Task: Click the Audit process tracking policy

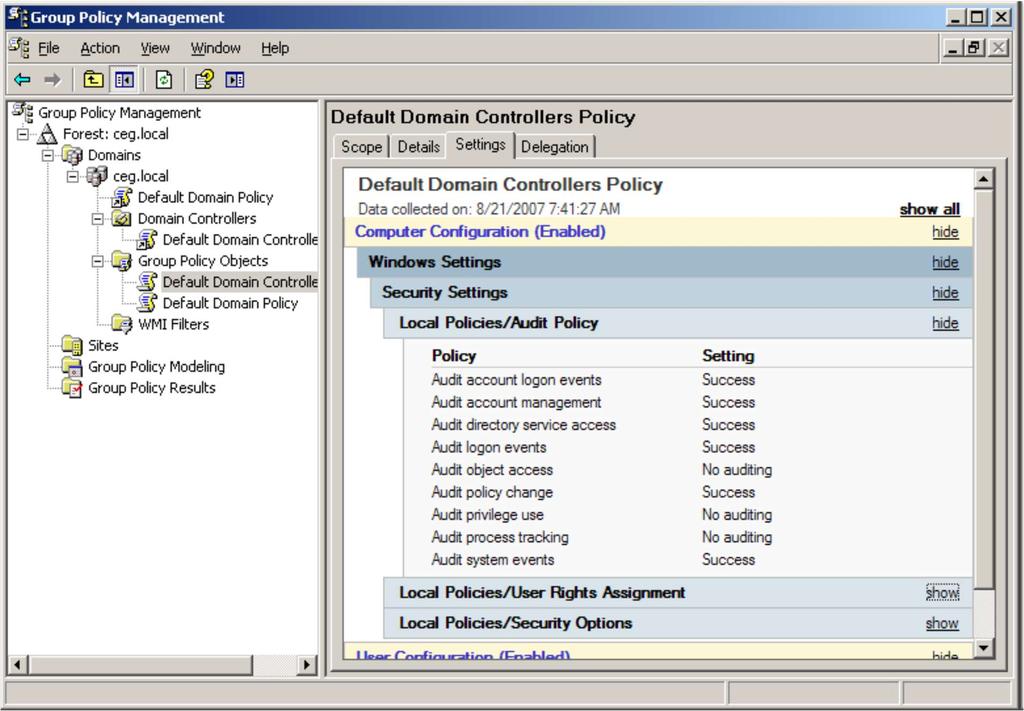Action: click(x=500, y=537)
